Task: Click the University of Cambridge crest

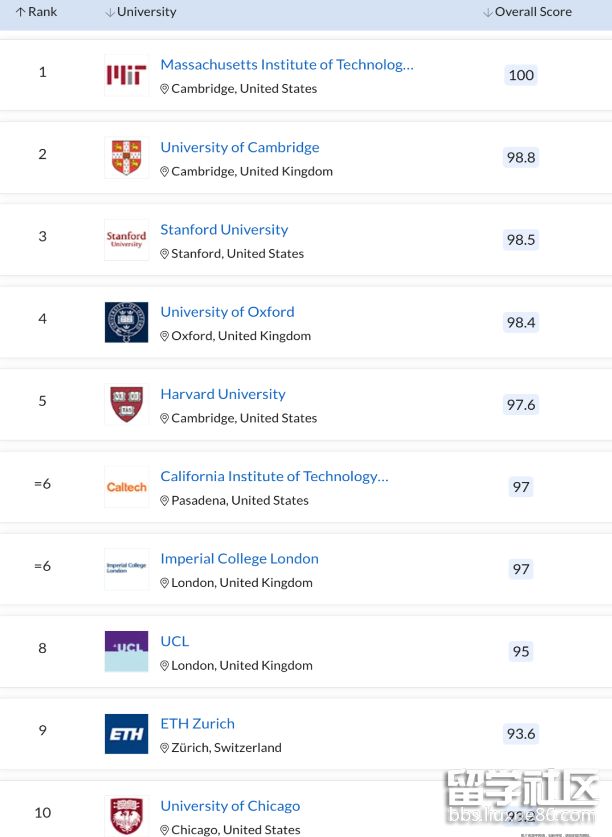Action: coord(126,158)
